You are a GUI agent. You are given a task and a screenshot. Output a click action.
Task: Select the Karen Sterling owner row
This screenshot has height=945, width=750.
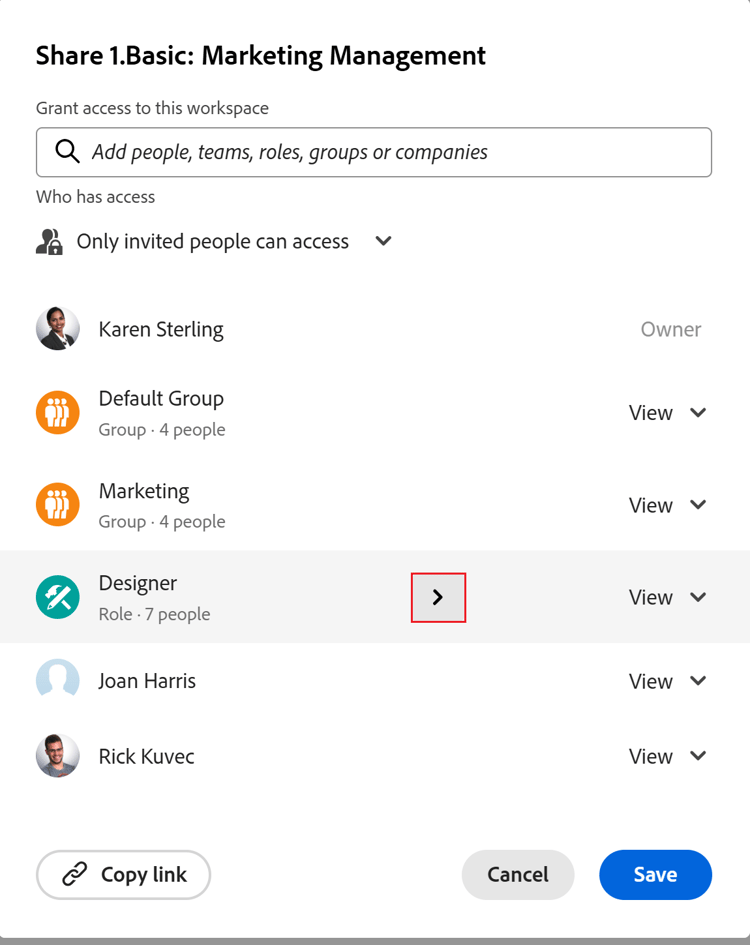tap(374, 329)
